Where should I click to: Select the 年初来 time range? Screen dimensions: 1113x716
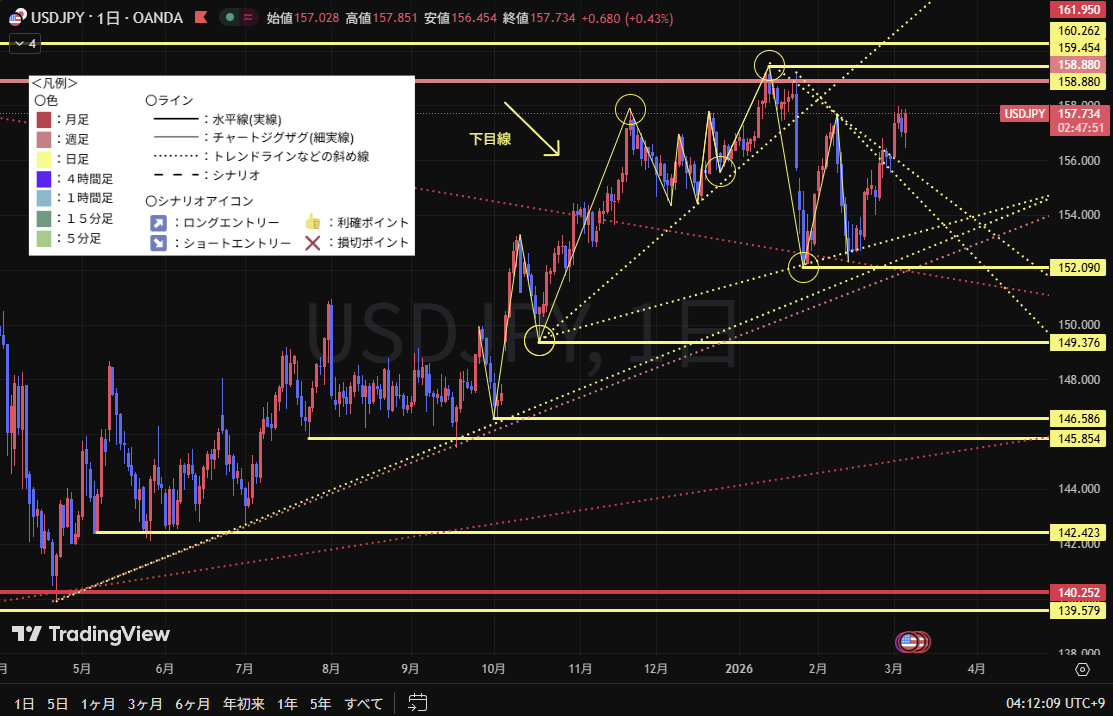tap(243, 703)
